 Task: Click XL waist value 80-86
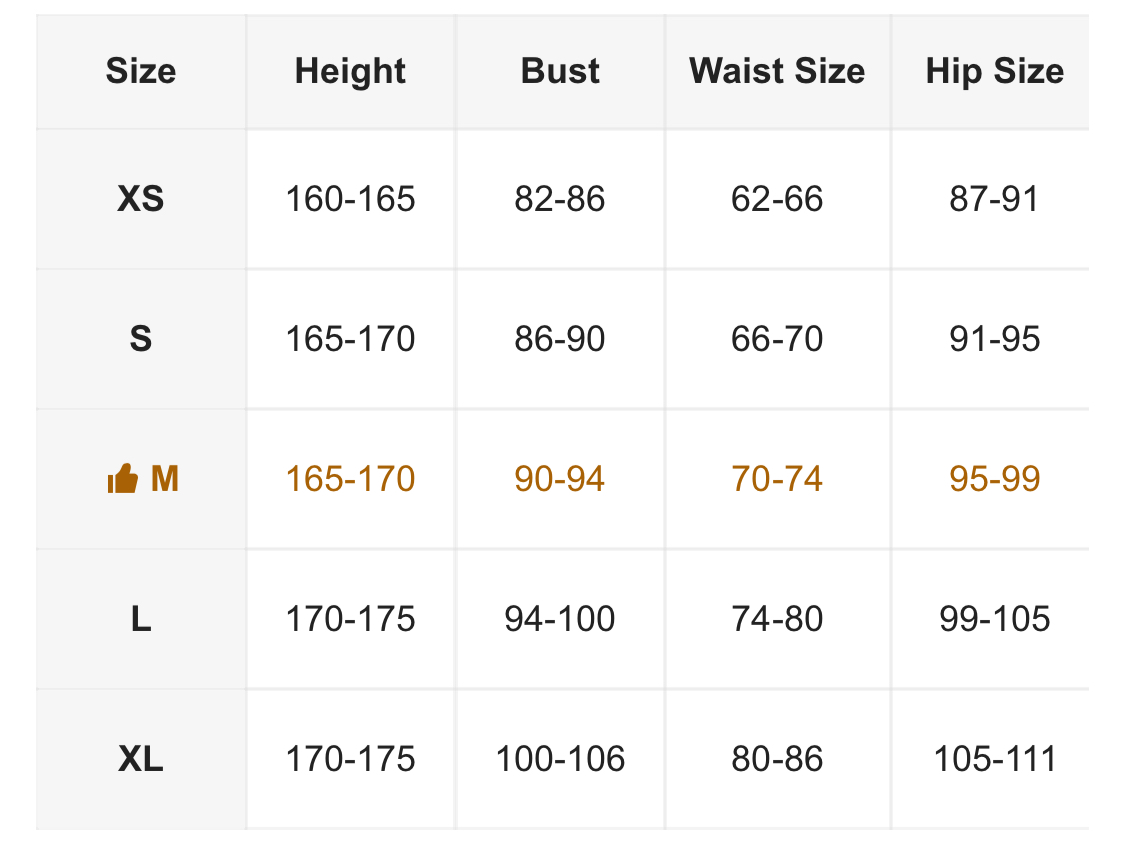click(777, 759)
